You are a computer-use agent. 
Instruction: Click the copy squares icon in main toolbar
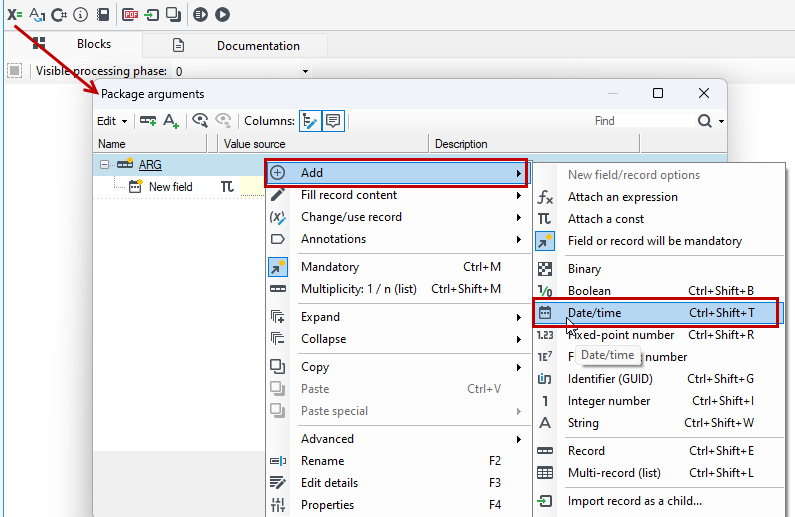[x=173, y=14]
